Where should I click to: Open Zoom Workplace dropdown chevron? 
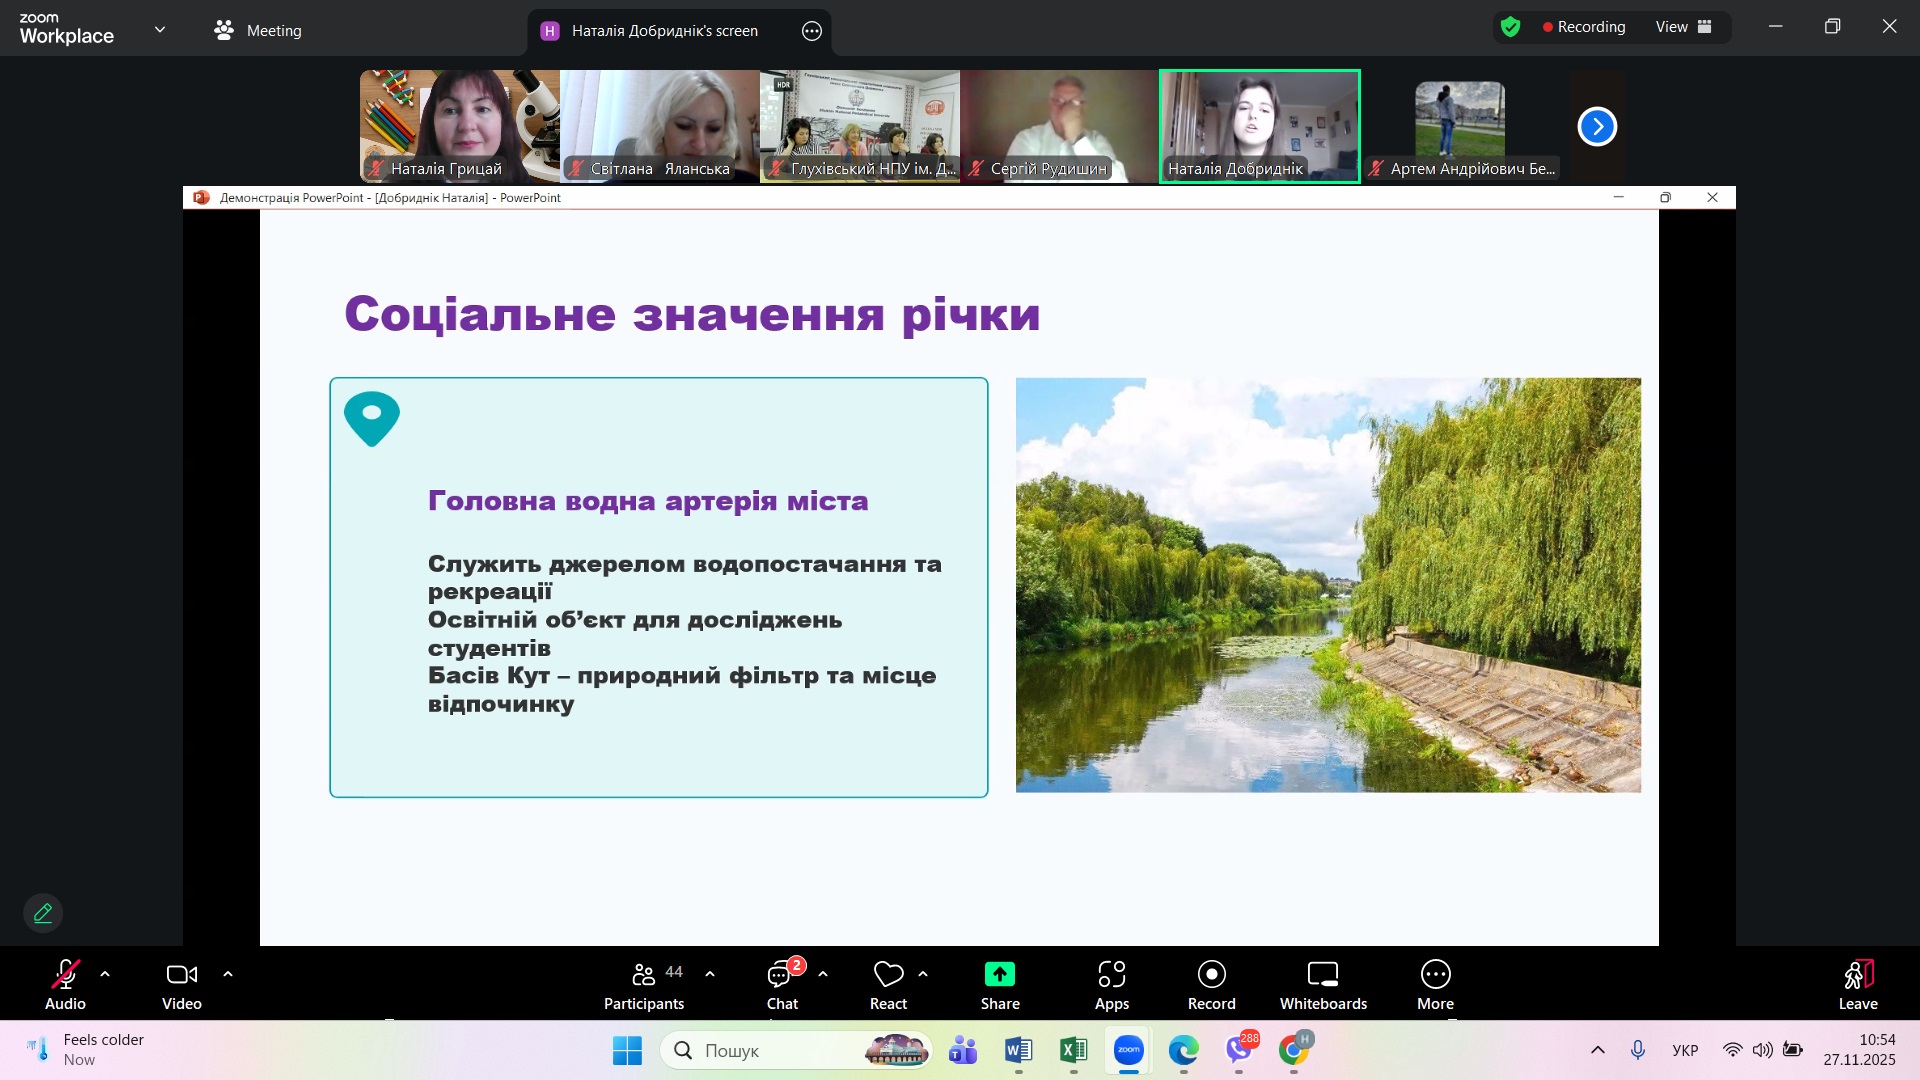[x=160, y=29]
